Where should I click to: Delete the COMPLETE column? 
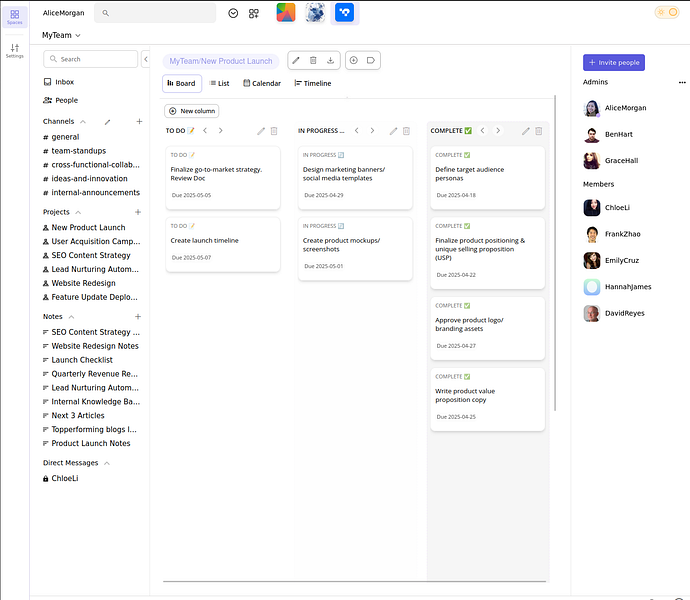tap(539, 131)
